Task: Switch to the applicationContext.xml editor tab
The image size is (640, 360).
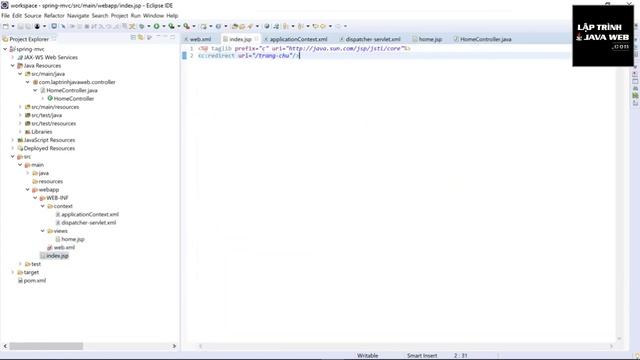Action: [298, 39]
